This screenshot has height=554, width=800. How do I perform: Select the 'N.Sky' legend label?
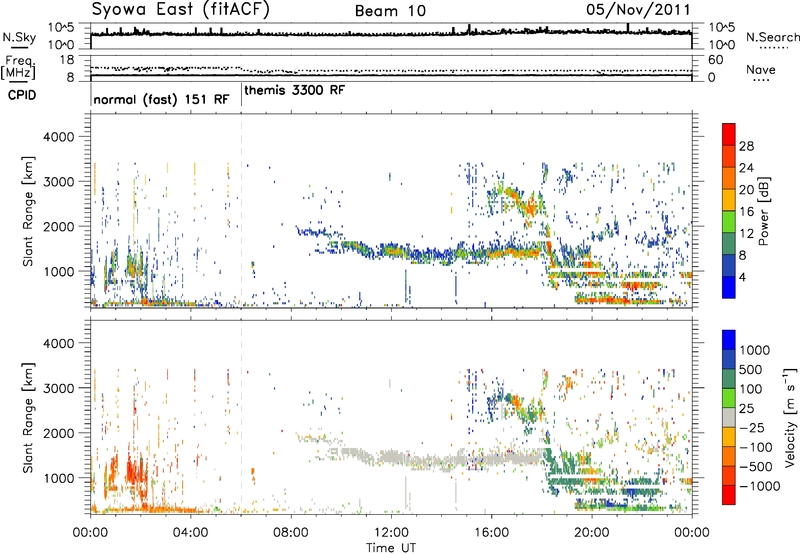19,37
